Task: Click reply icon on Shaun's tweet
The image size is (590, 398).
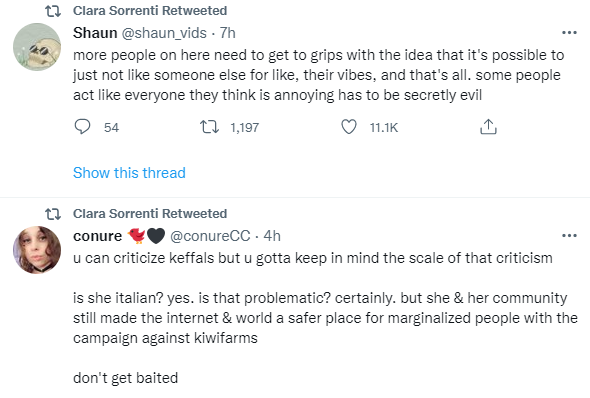Action: (x=82, y=127)
